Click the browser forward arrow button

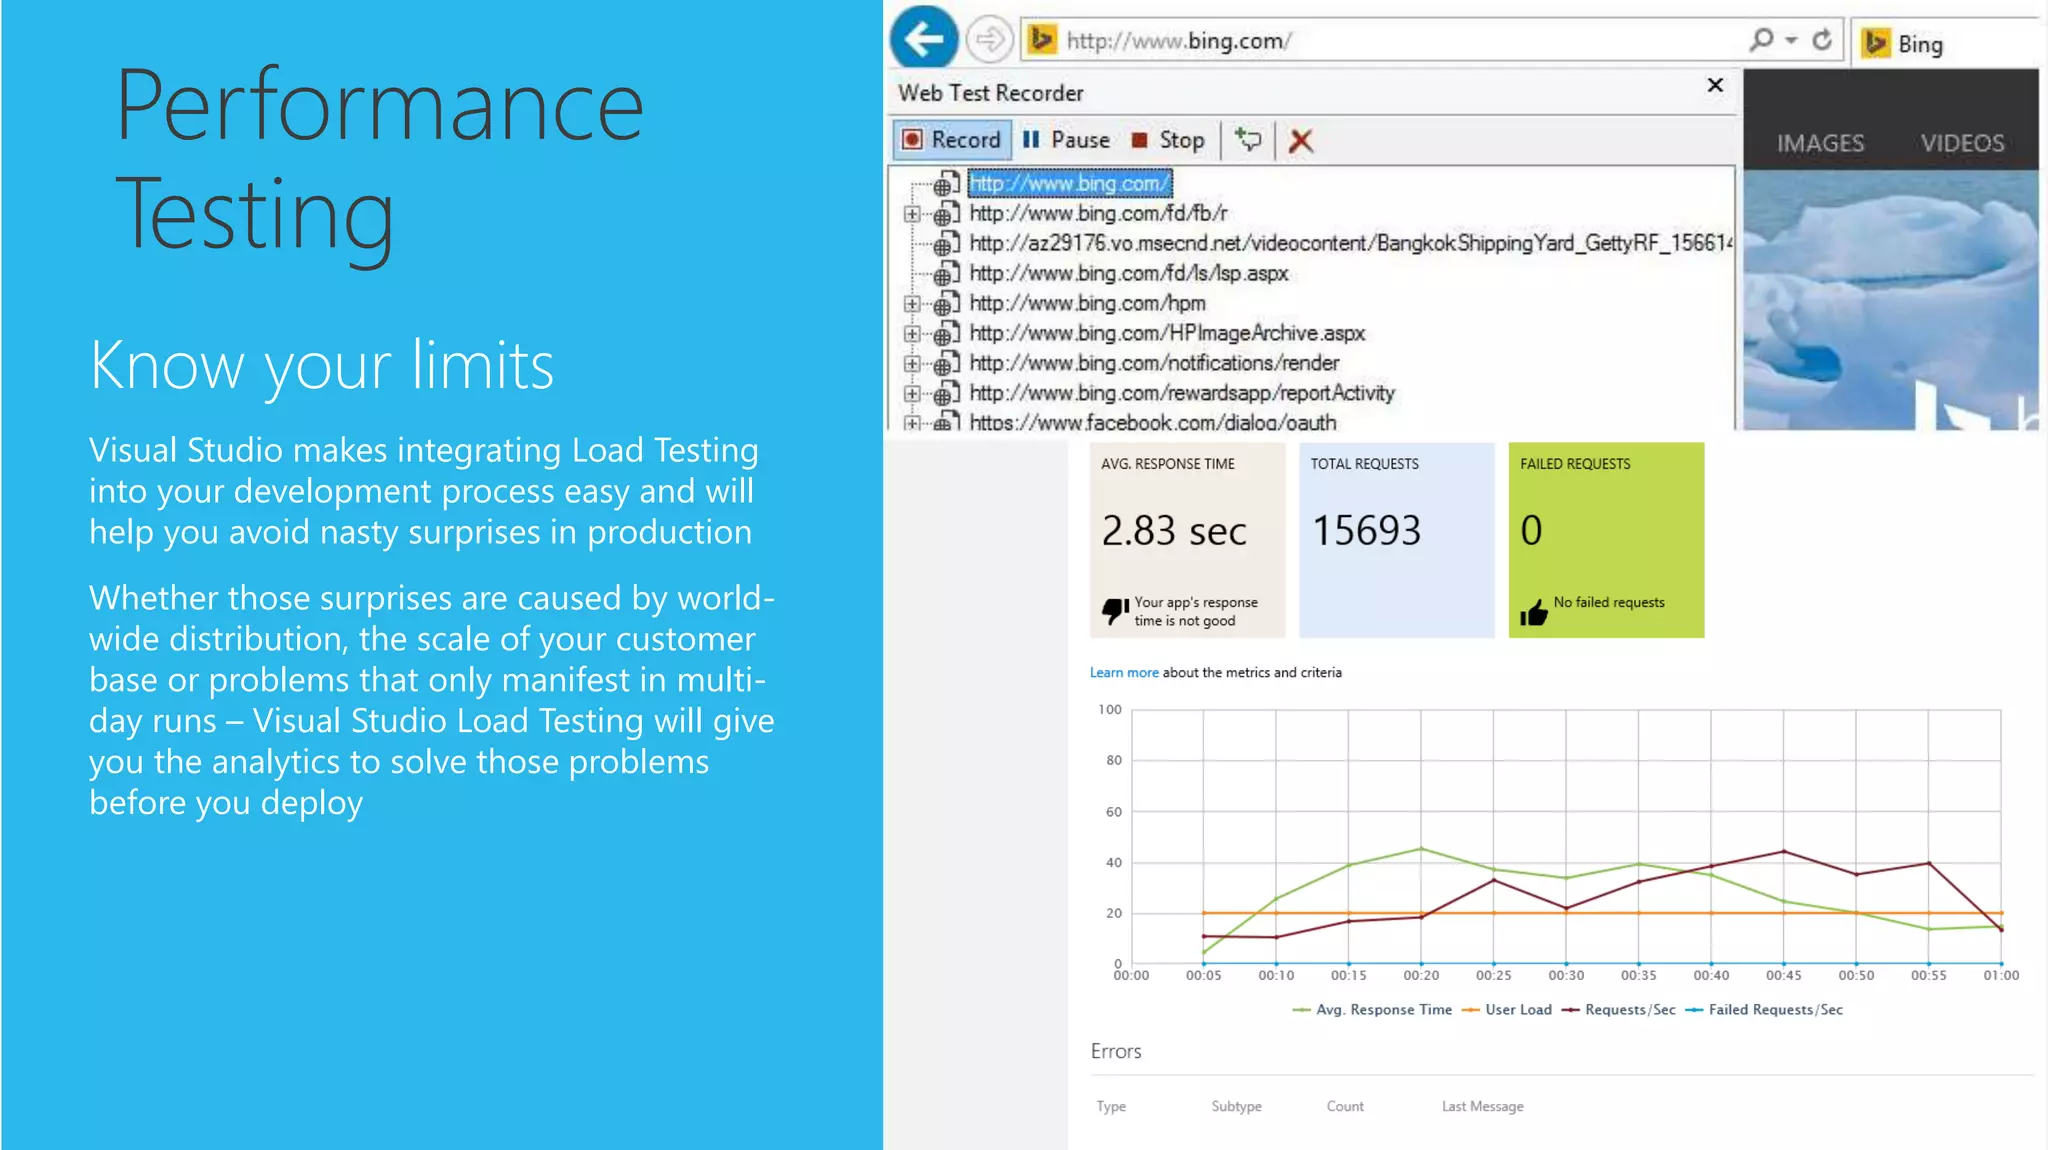pos(989,40)
